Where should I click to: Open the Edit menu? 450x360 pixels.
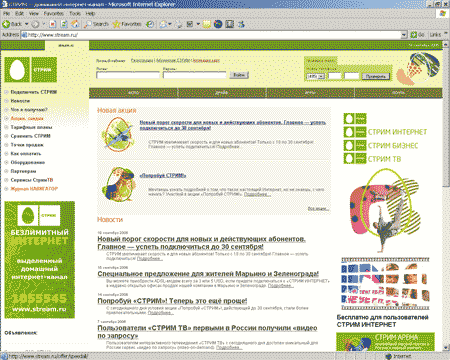(19, 14)
